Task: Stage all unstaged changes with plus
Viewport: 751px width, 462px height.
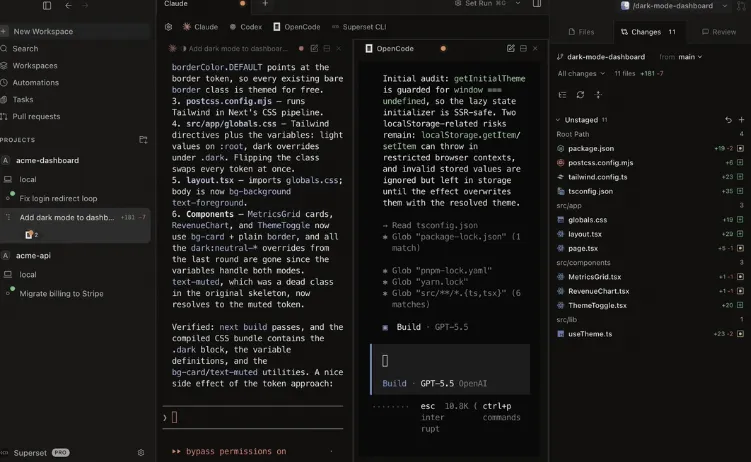Action: pos(741,120)
